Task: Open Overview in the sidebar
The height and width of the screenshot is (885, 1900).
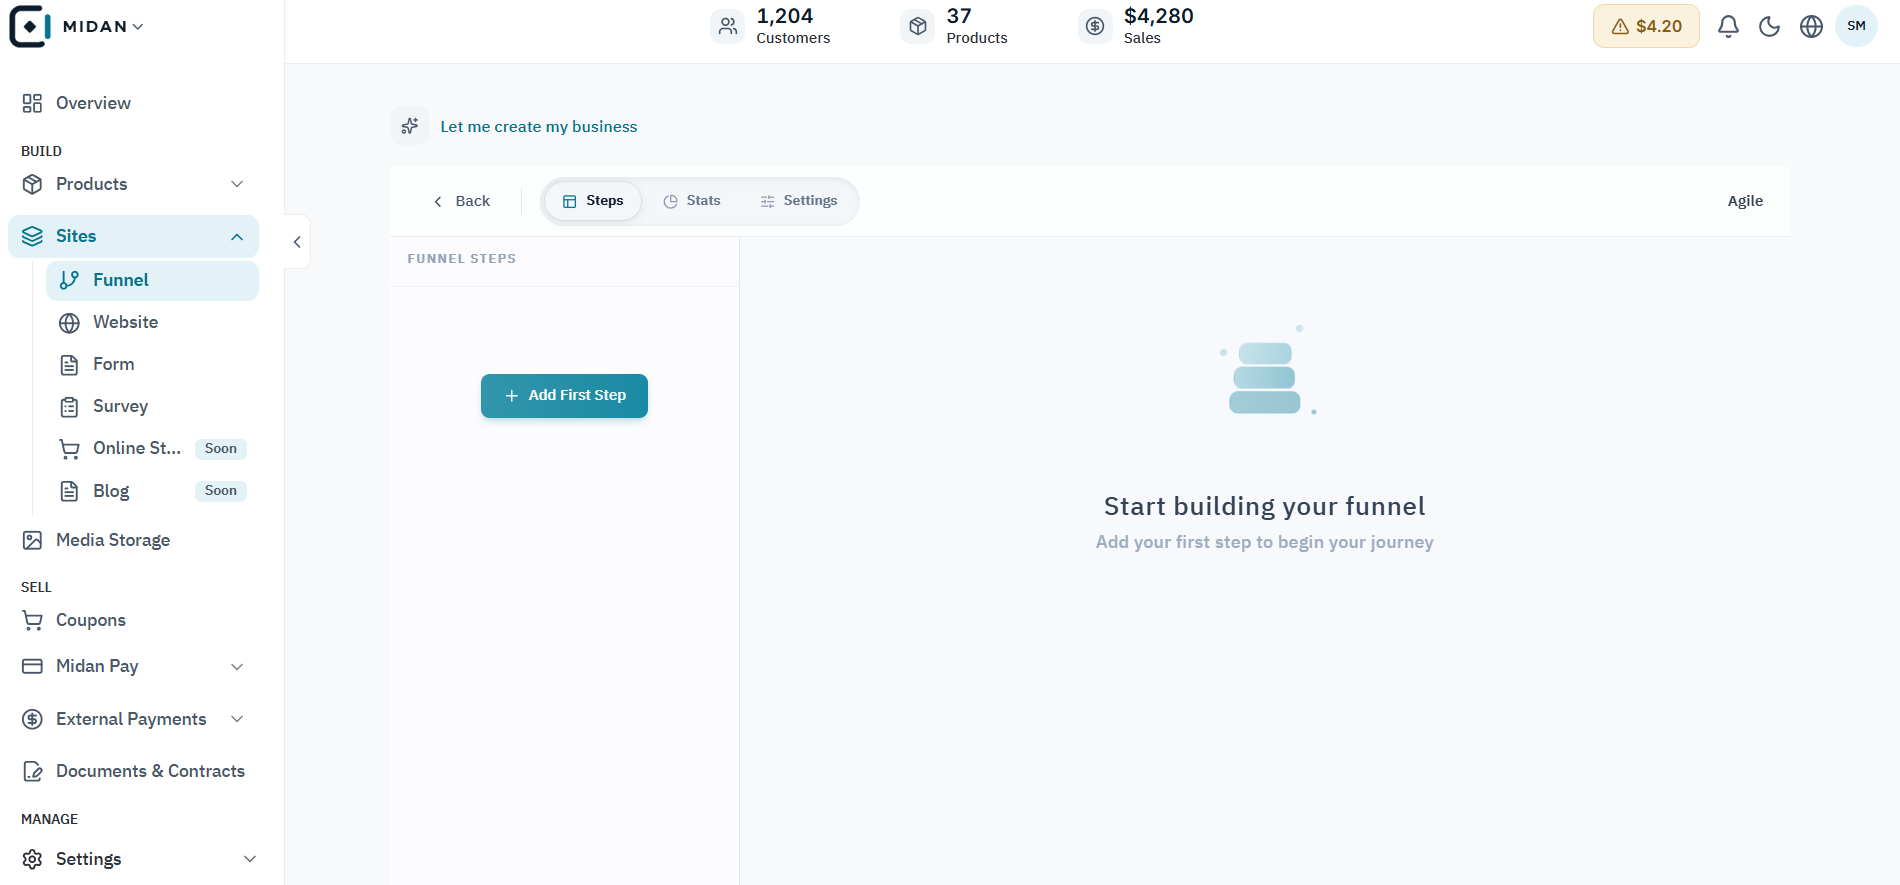Action: [x=133, y=103]
